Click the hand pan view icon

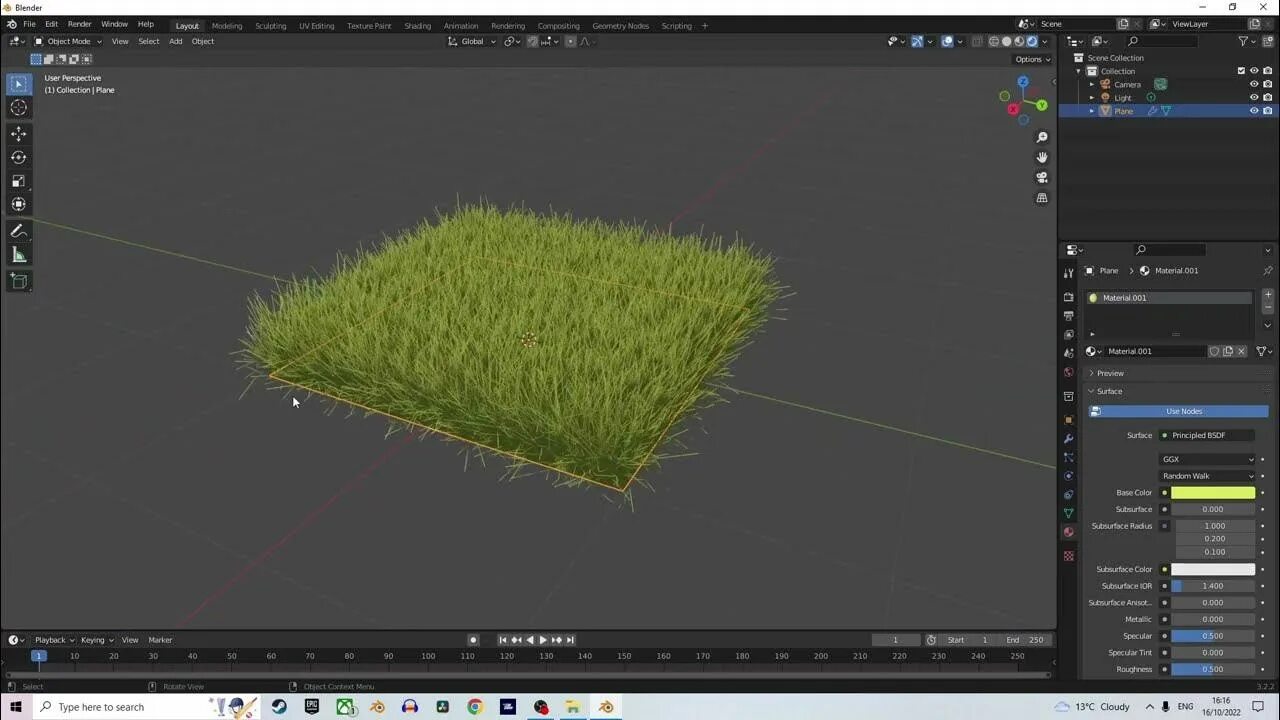[1042, 157]
